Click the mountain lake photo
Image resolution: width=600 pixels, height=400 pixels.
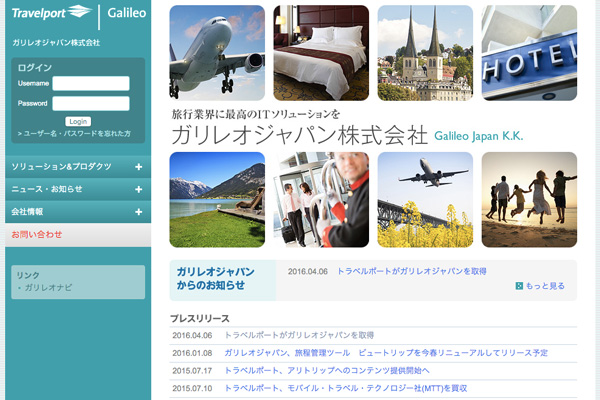point(217,199)
